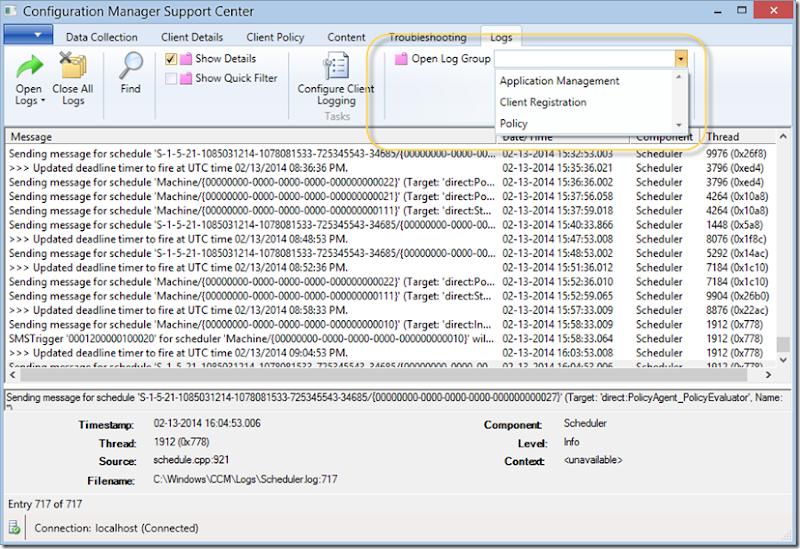800x549 pixels.
Task: Click the Source value schedule.cpp:921
Action: (x=191, y=460)
